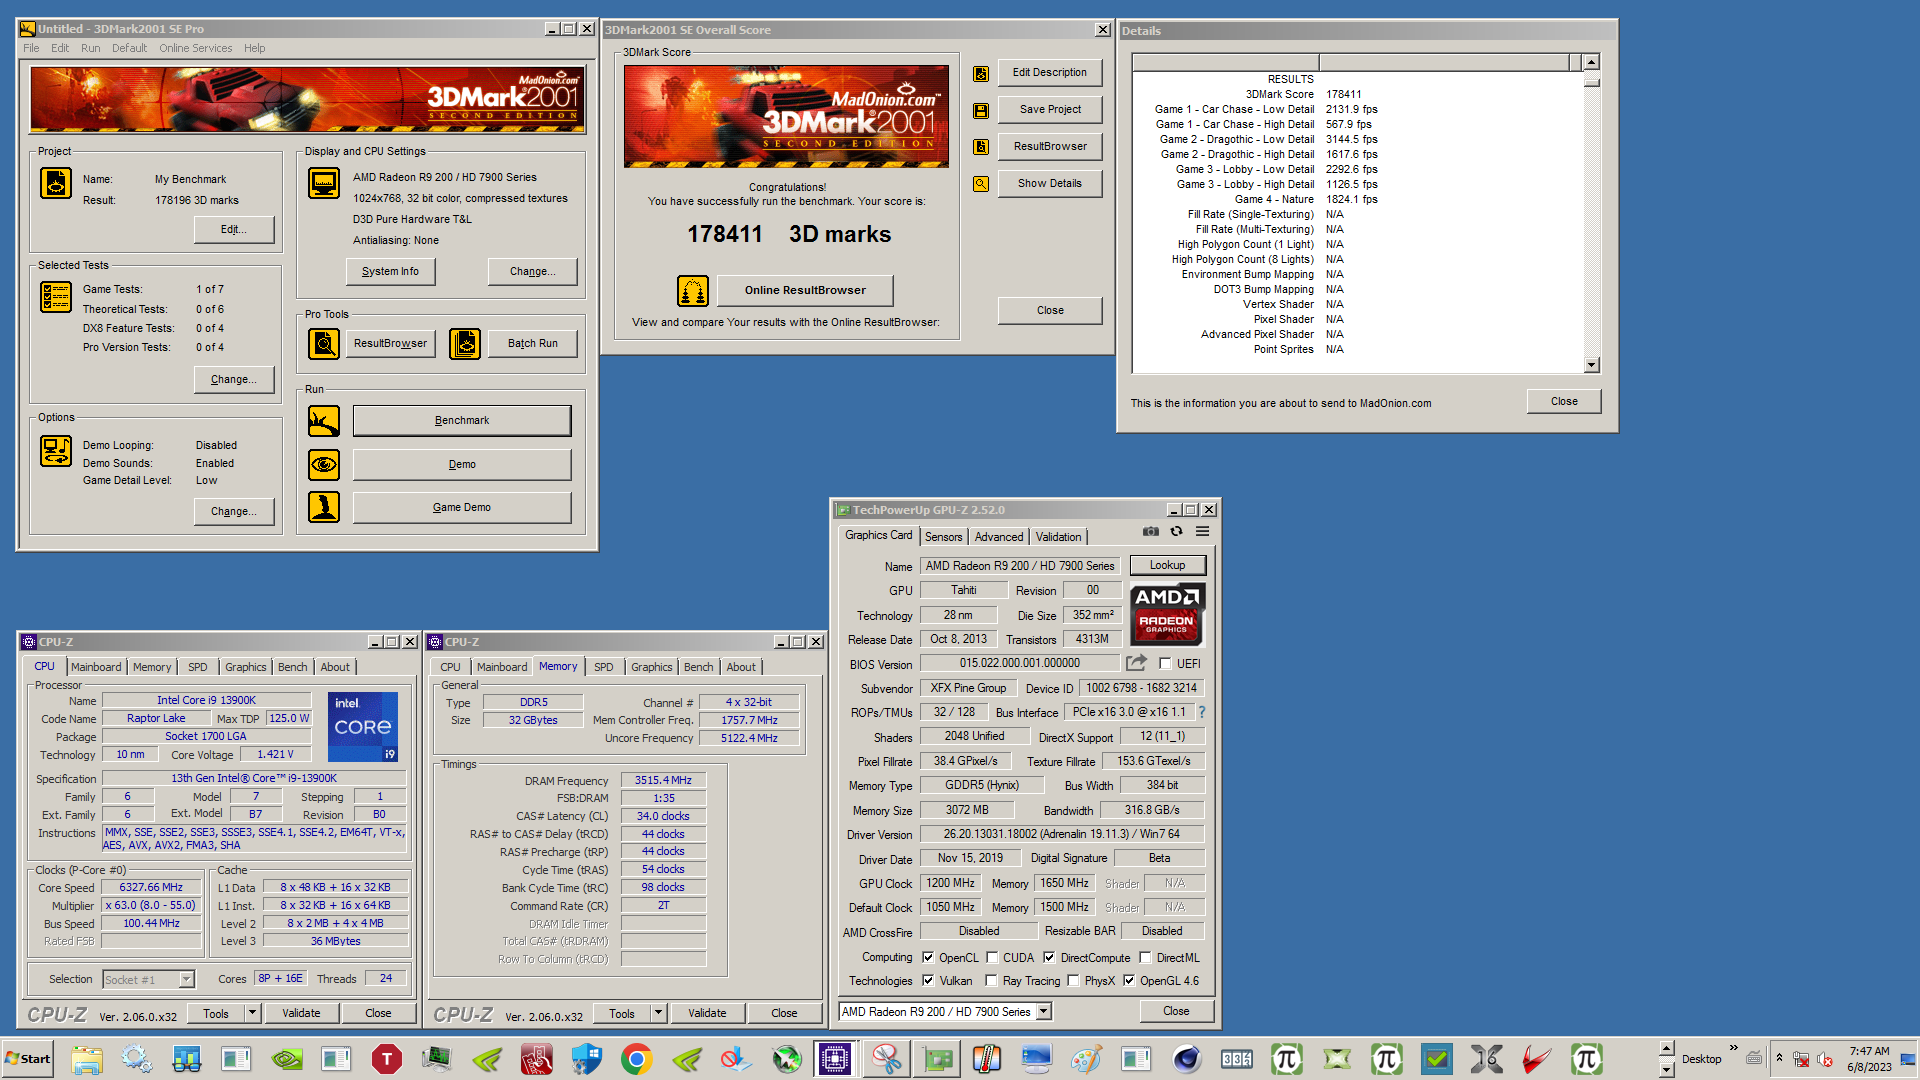The image size is (1920, 1080).
Task: Click the Show Details magnifier icon
Action: 981,184
